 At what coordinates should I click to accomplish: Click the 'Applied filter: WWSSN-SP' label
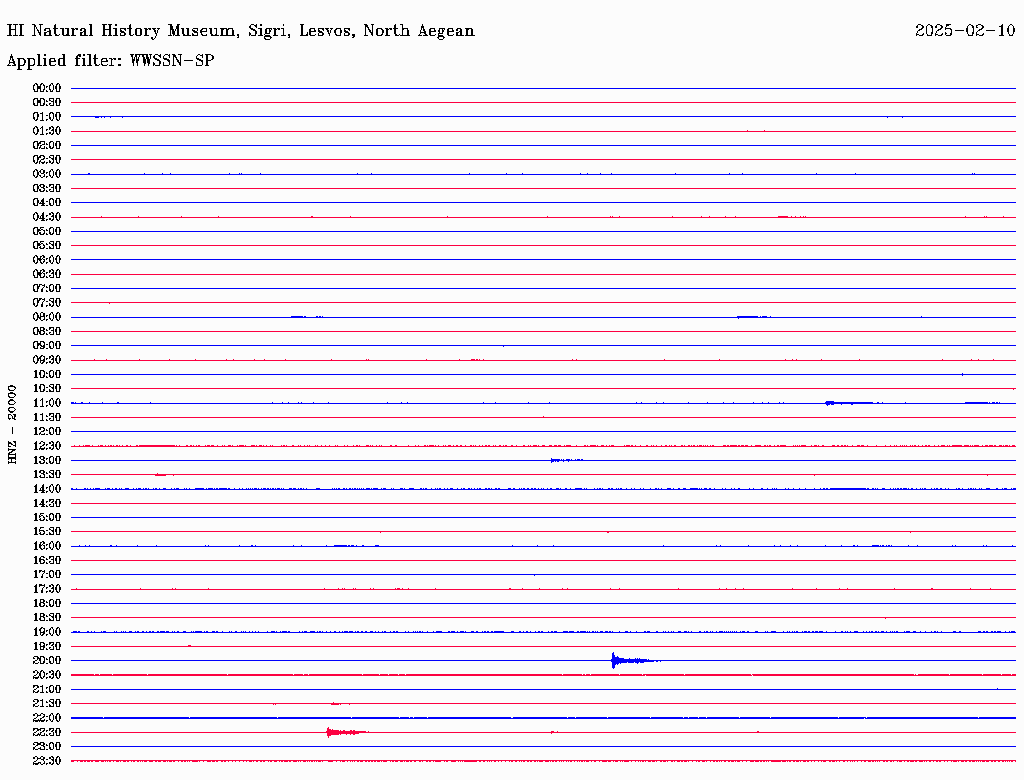click(110, 61)
